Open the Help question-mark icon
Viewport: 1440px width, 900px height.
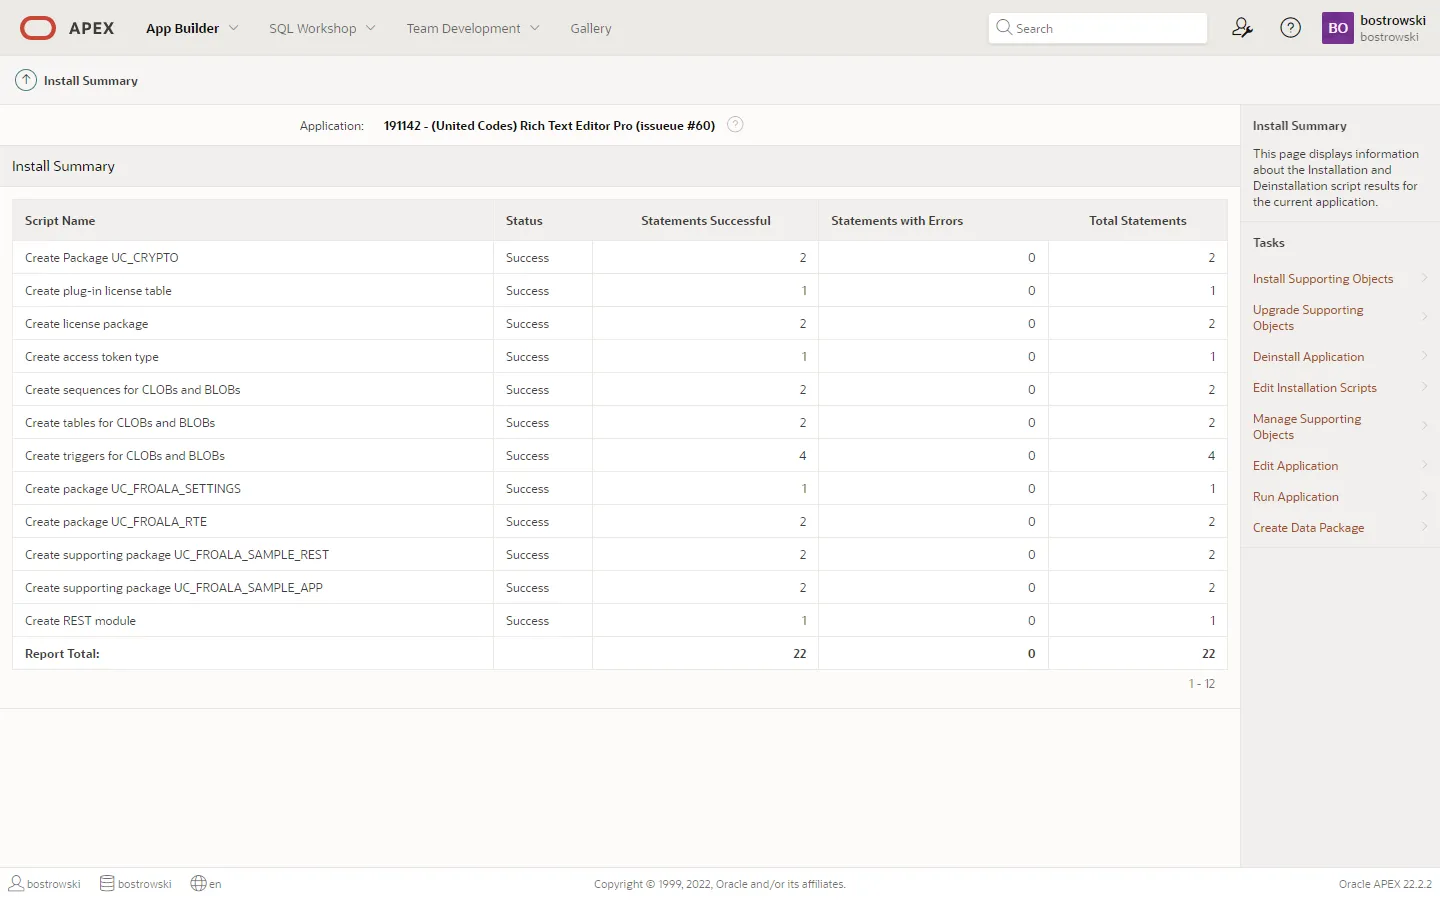pos(1291,28)
